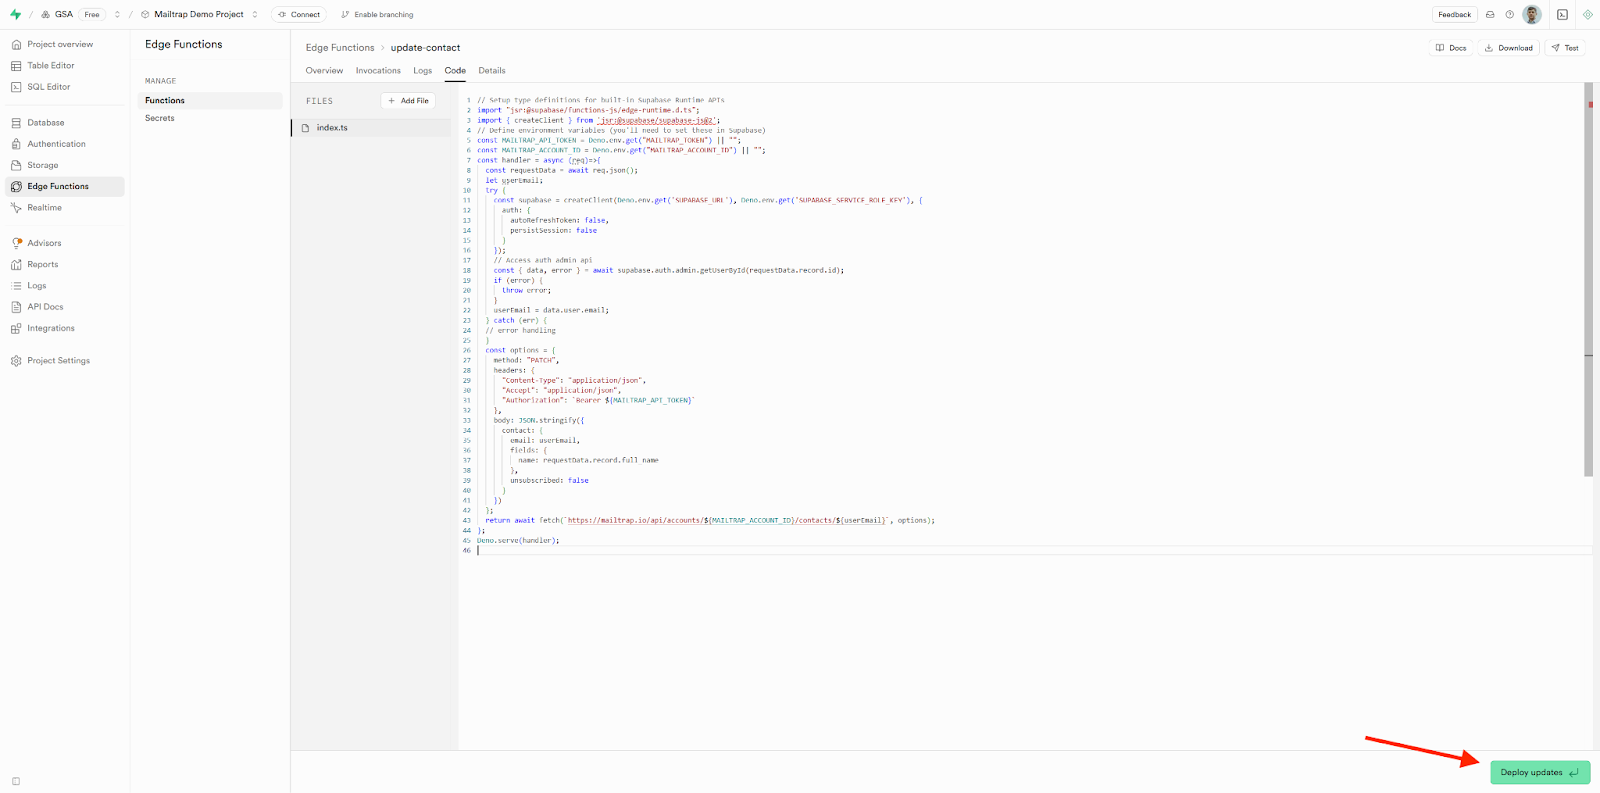Switch to the Overview tab
This screenshot has width=1600, height=793.
point(324,70)
